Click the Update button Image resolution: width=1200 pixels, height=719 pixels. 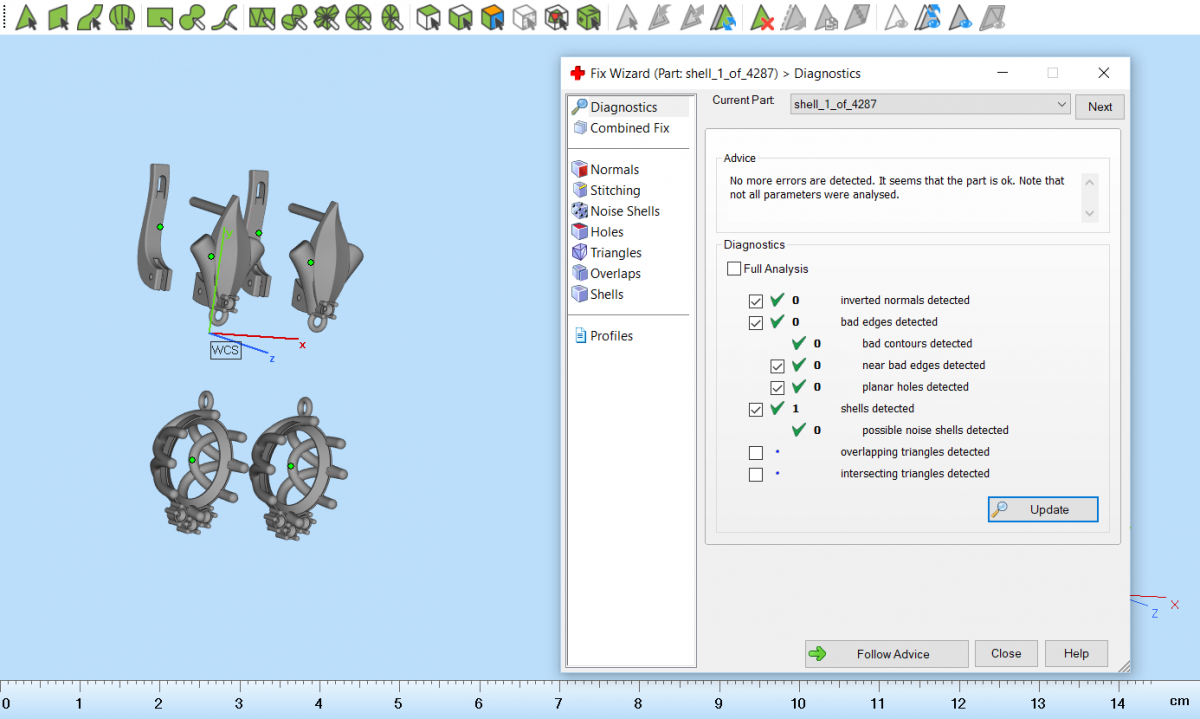[x=1043, y=510]
